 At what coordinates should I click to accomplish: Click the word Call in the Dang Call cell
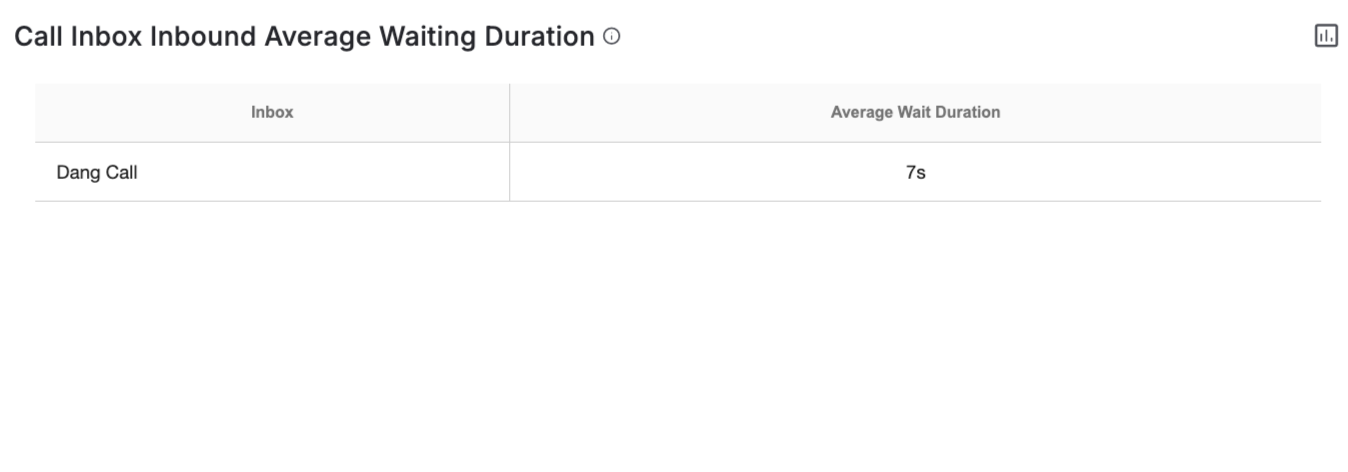pyautogui.click(x=121, y=172)
